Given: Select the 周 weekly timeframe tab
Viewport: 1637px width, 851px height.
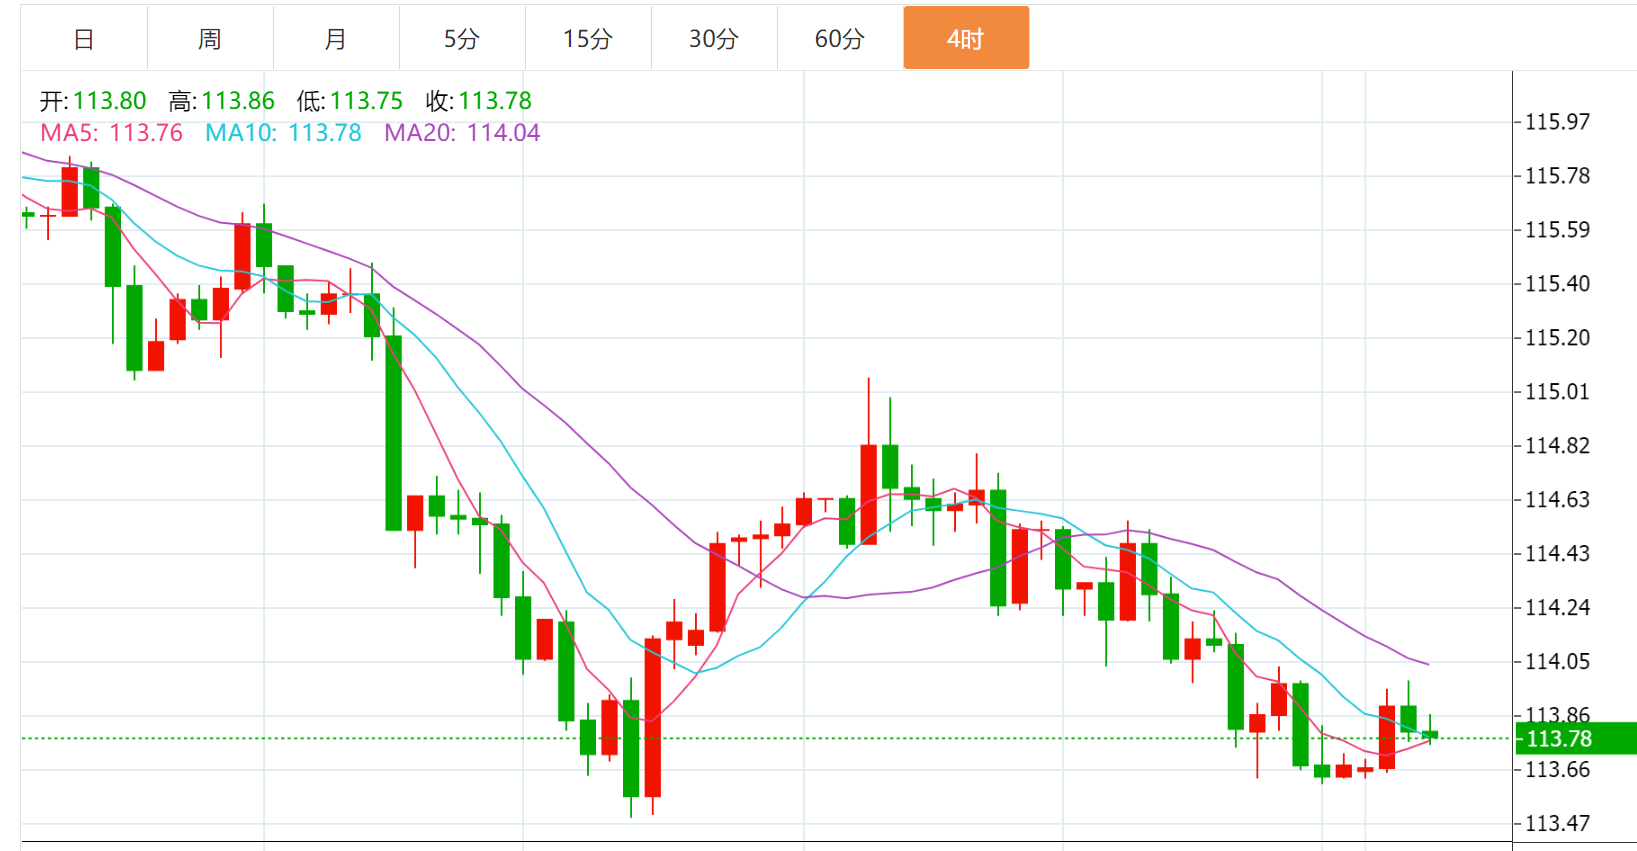Looking at the screenshot, I should click(x=210, y=39).
